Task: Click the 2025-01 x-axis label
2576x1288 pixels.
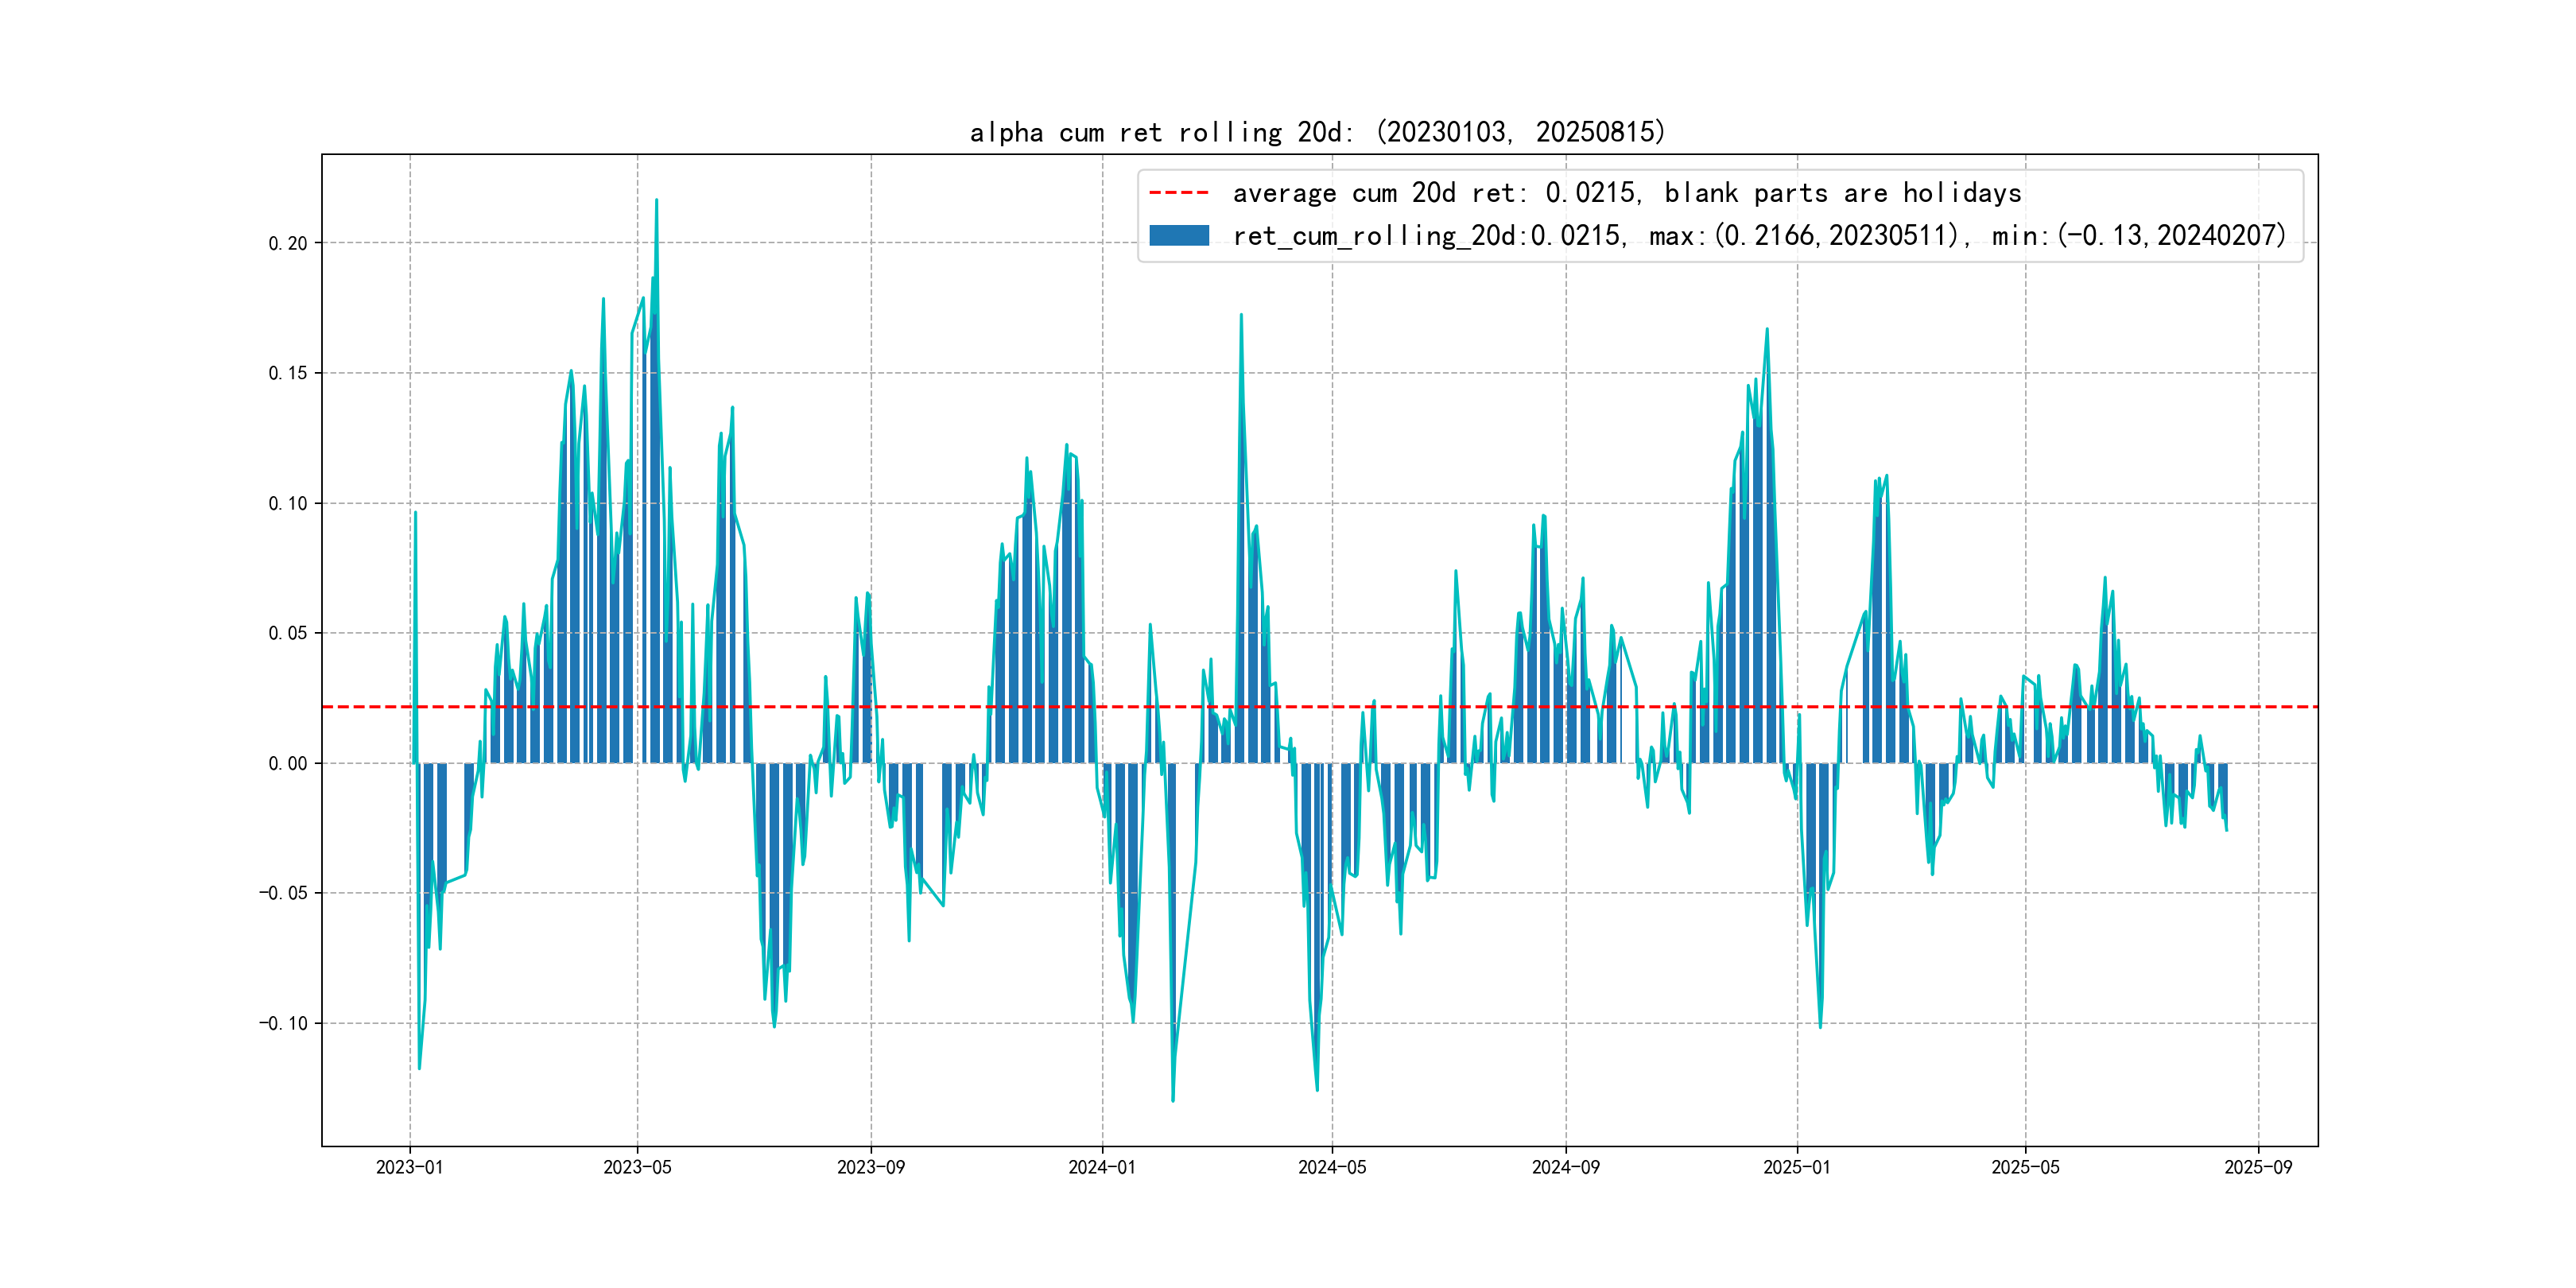Action: coord(1796,1167)
